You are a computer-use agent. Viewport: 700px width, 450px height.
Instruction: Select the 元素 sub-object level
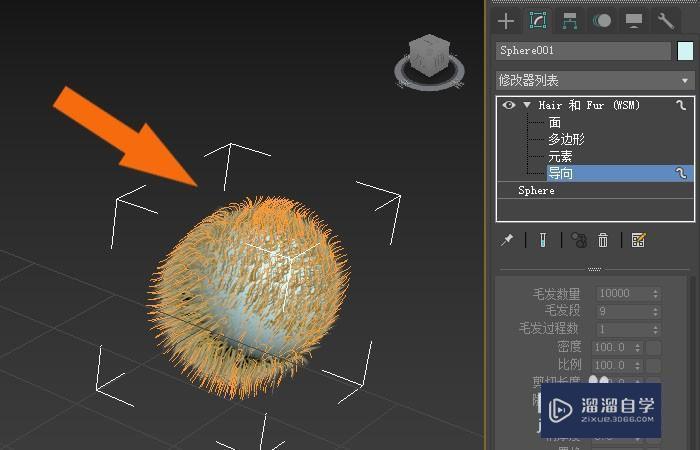[560, 156]
